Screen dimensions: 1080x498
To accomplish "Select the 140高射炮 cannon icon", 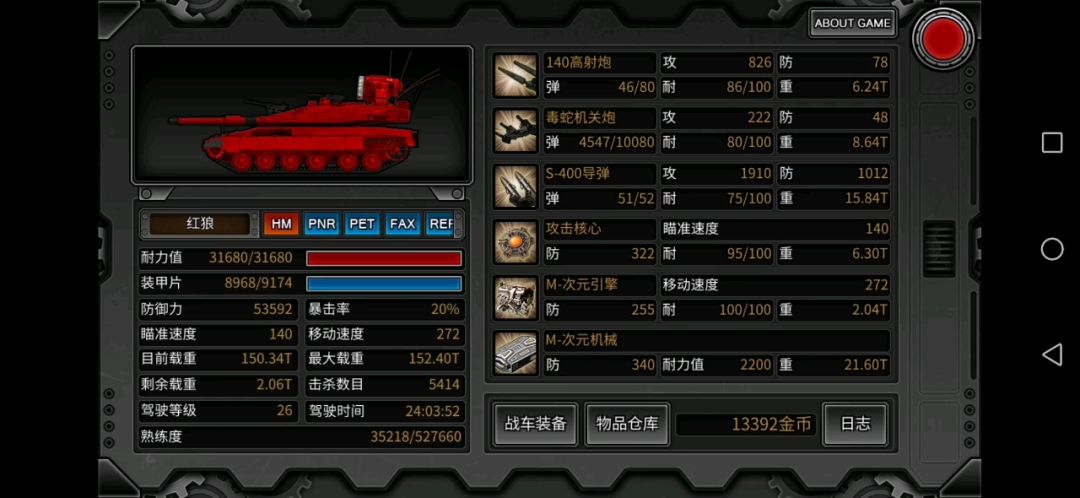I will 515,75.
